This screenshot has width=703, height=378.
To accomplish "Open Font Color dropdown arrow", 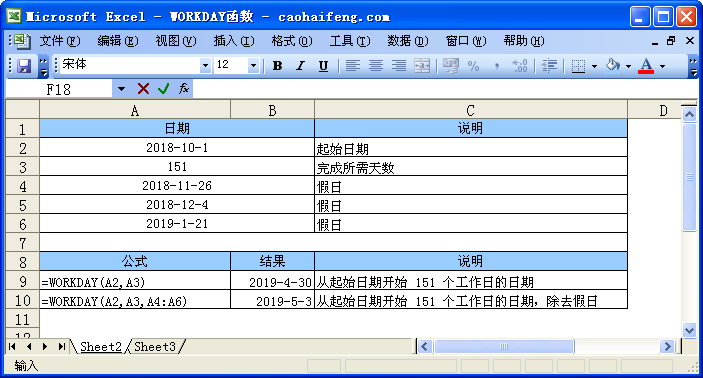I will click(662, 66).
